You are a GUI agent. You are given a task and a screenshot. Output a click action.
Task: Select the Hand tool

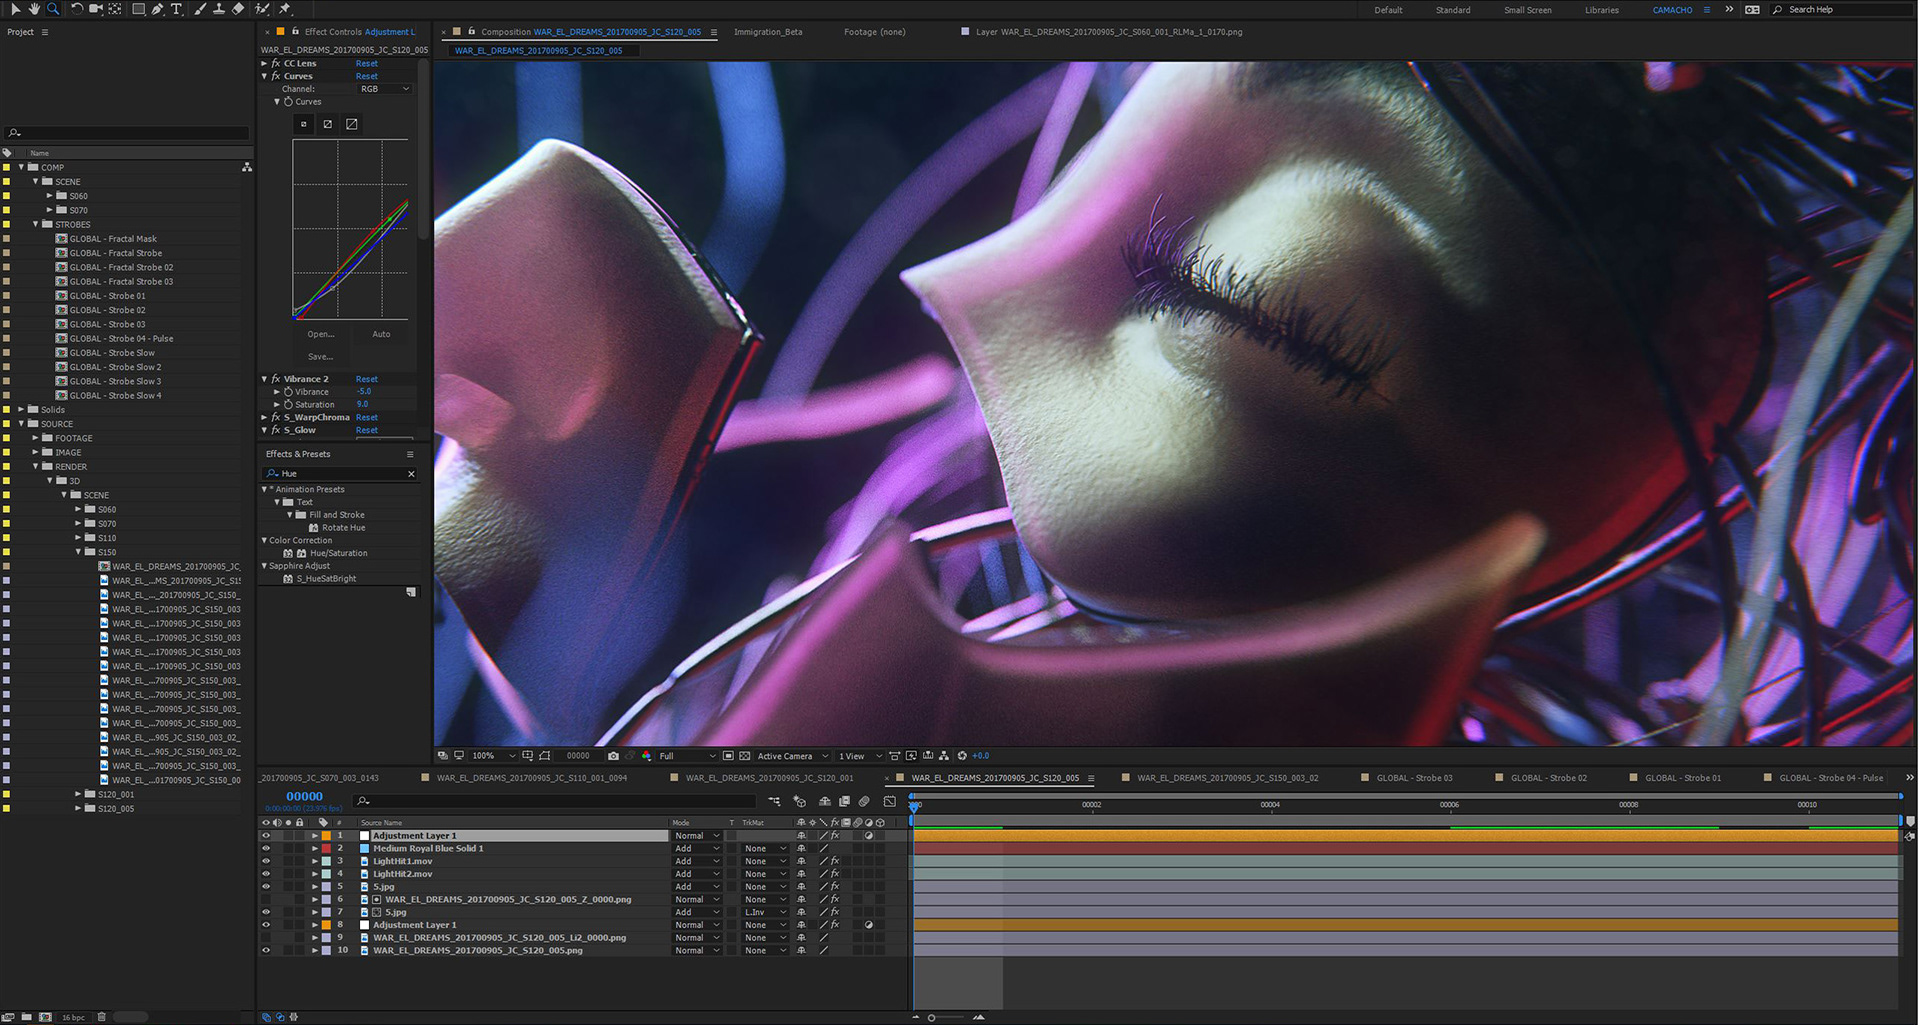pos(34,9)
